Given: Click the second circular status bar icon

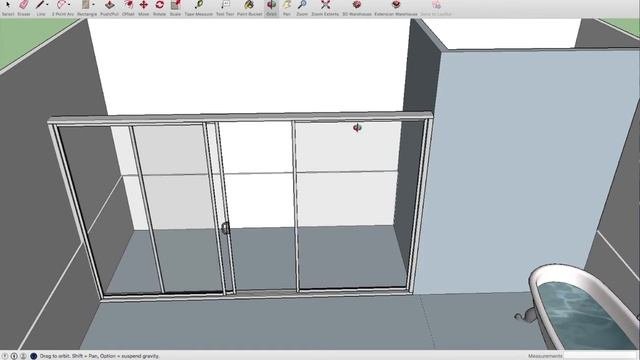Looking at the screenshot, I should [x=14, y=356].
